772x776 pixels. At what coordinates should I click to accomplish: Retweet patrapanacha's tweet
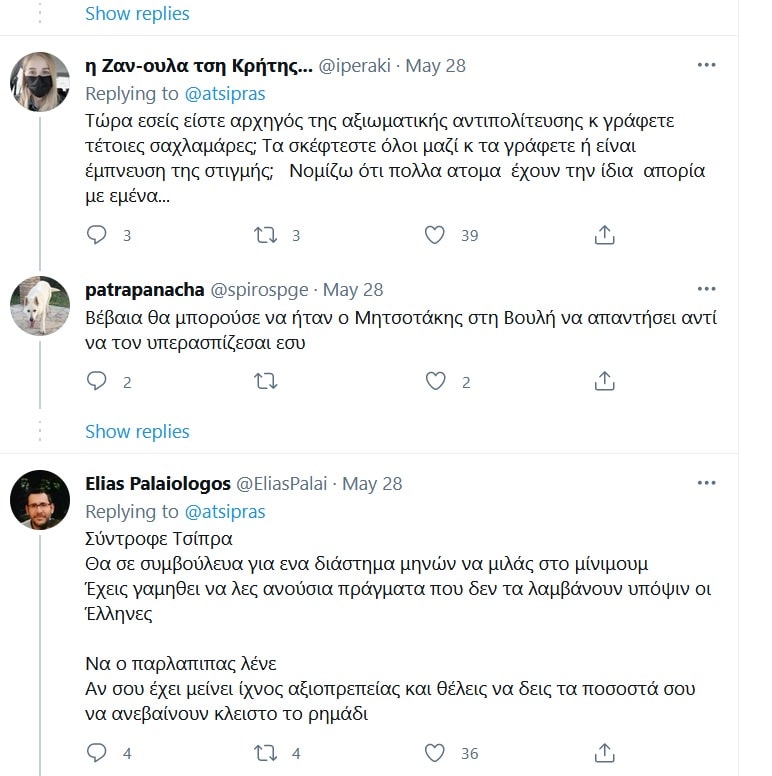[266, 382]
